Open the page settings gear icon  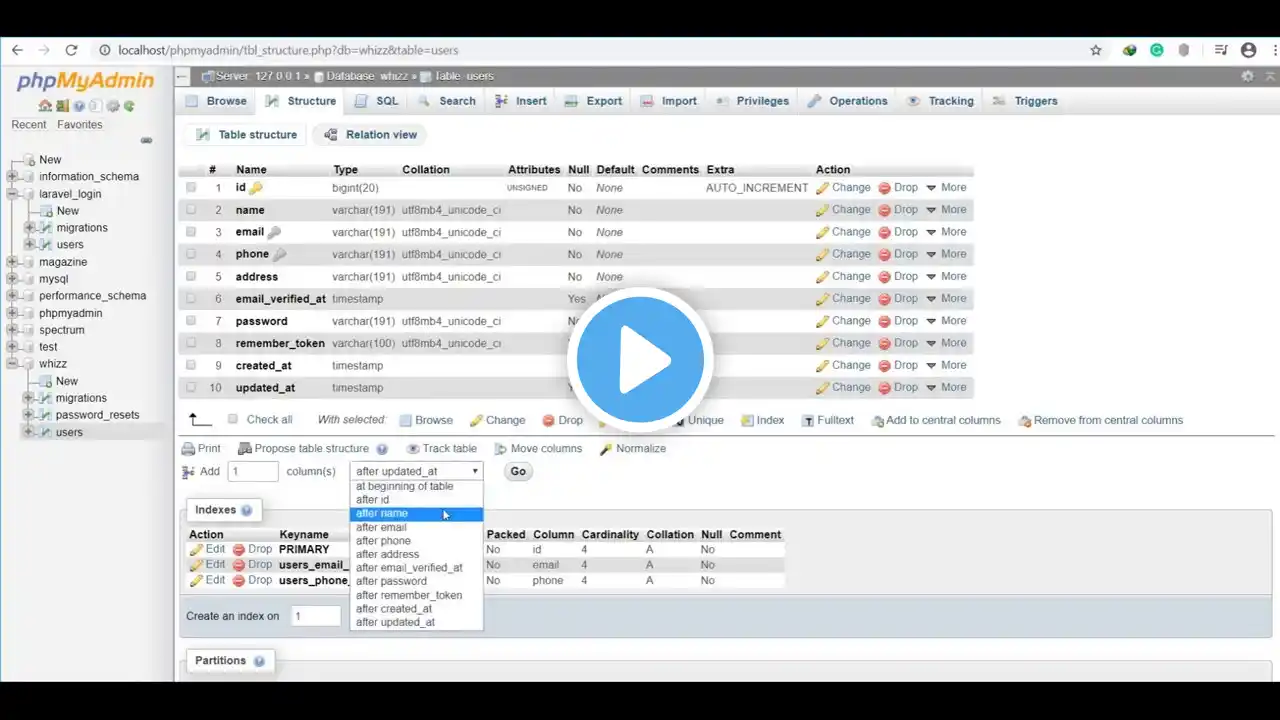(1247, 76)
